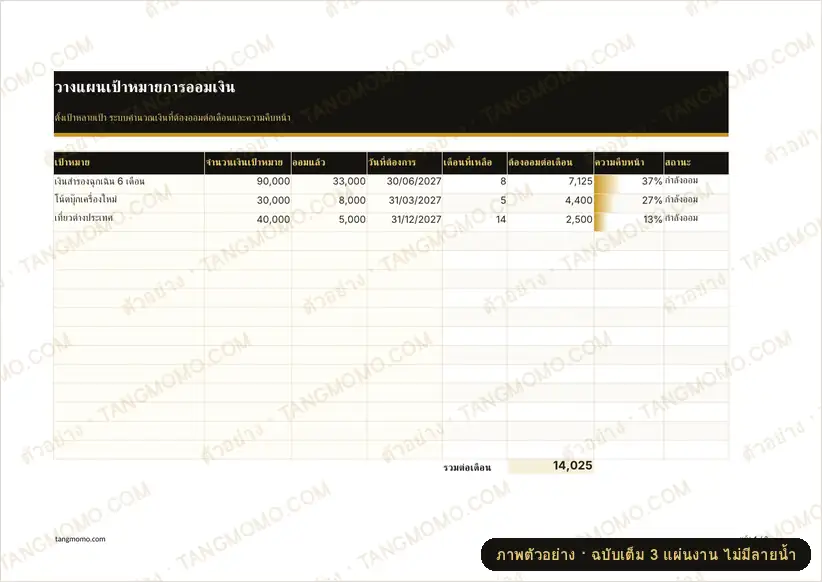Click กำลังออม status in the 90,000 row
This screenshot has height=582, width=822.
(x=682, y=181)
